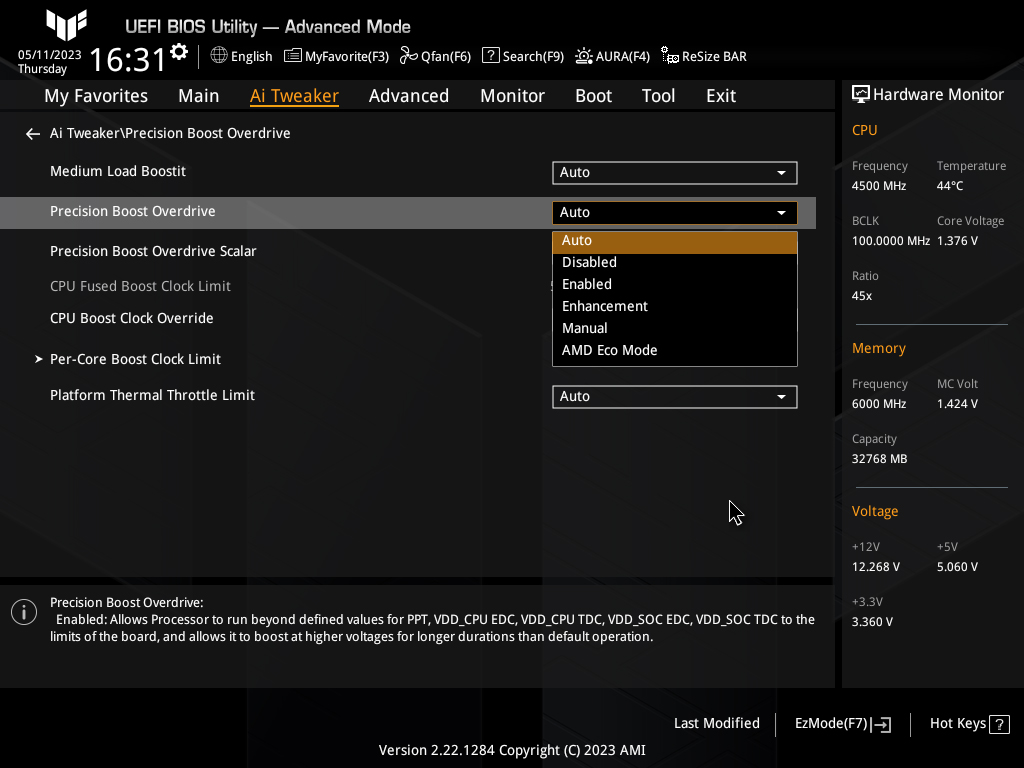
Task: Click the info icon in the help pane
Action: [x=24, y=612]
